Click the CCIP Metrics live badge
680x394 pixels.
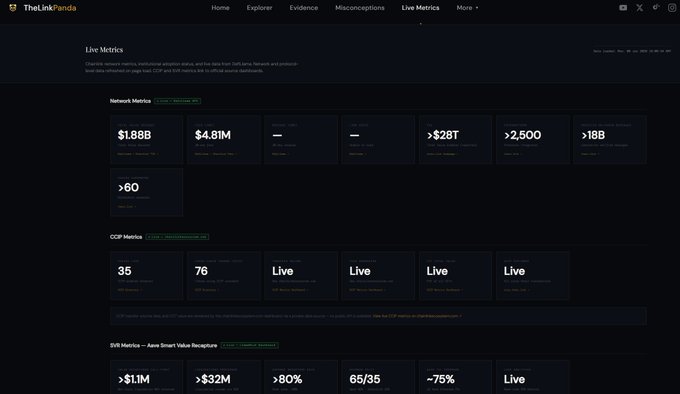(177, 237)
